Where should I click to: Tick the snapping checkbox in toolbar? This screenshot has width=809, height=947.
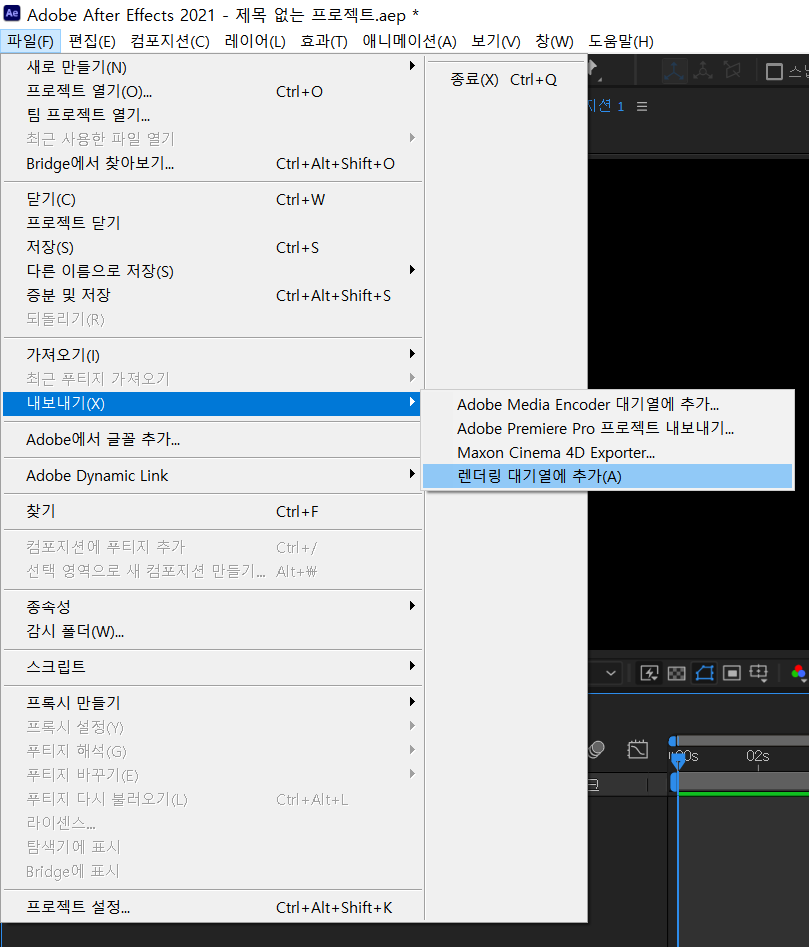tap(774, 71)
